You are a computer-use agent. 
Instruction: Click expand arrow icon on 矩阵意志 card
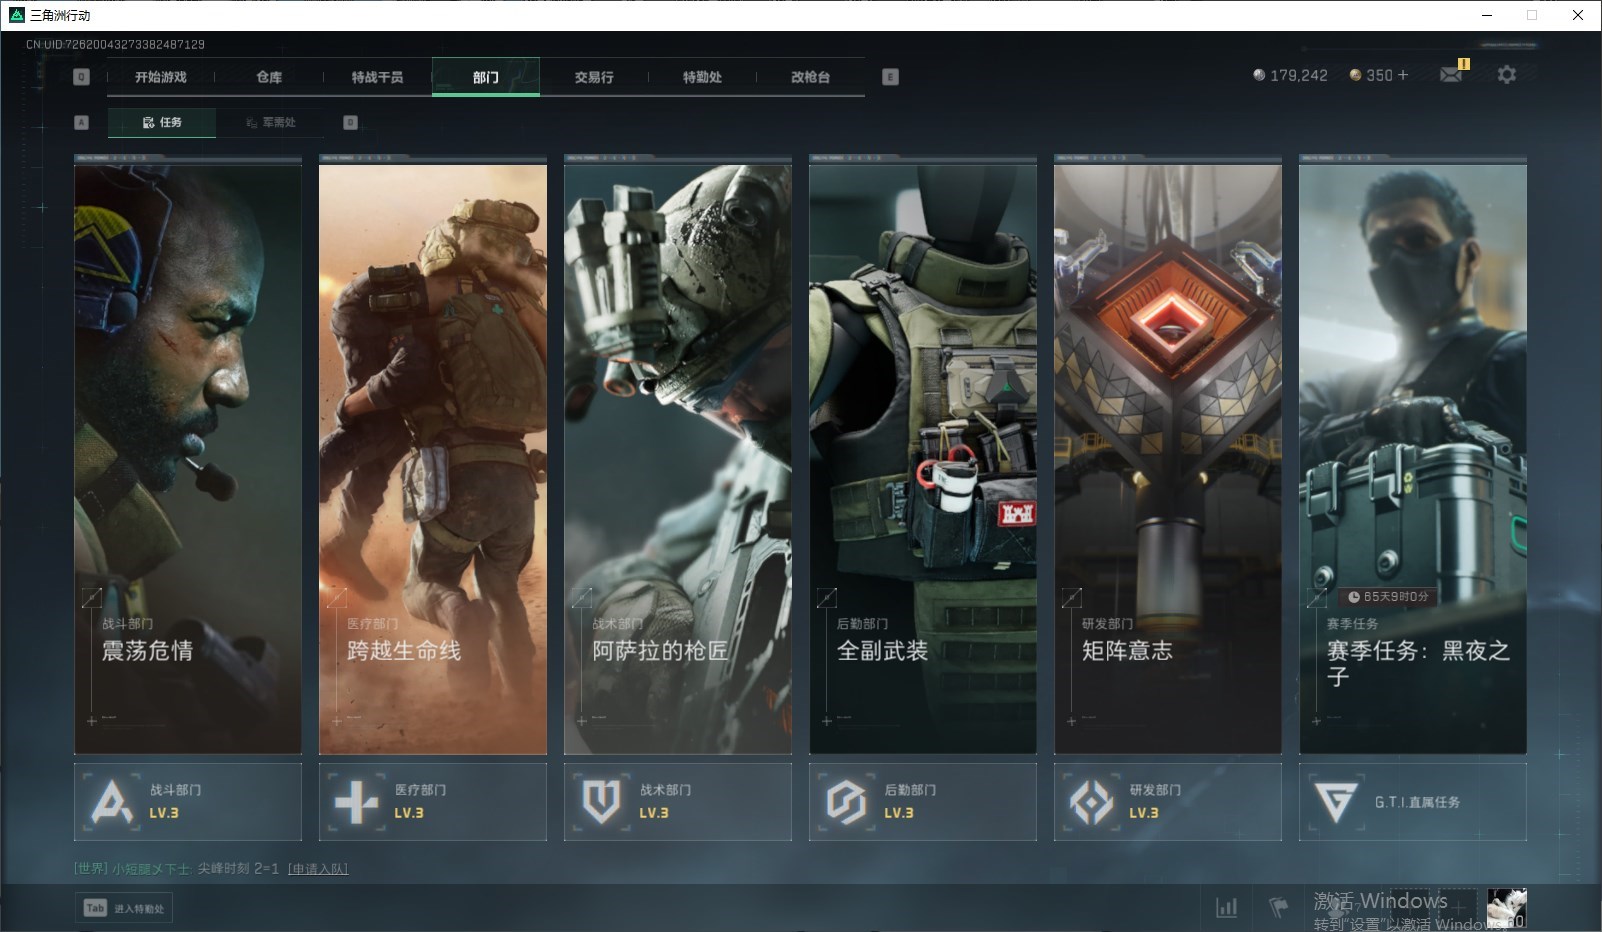pos(1072,598)
